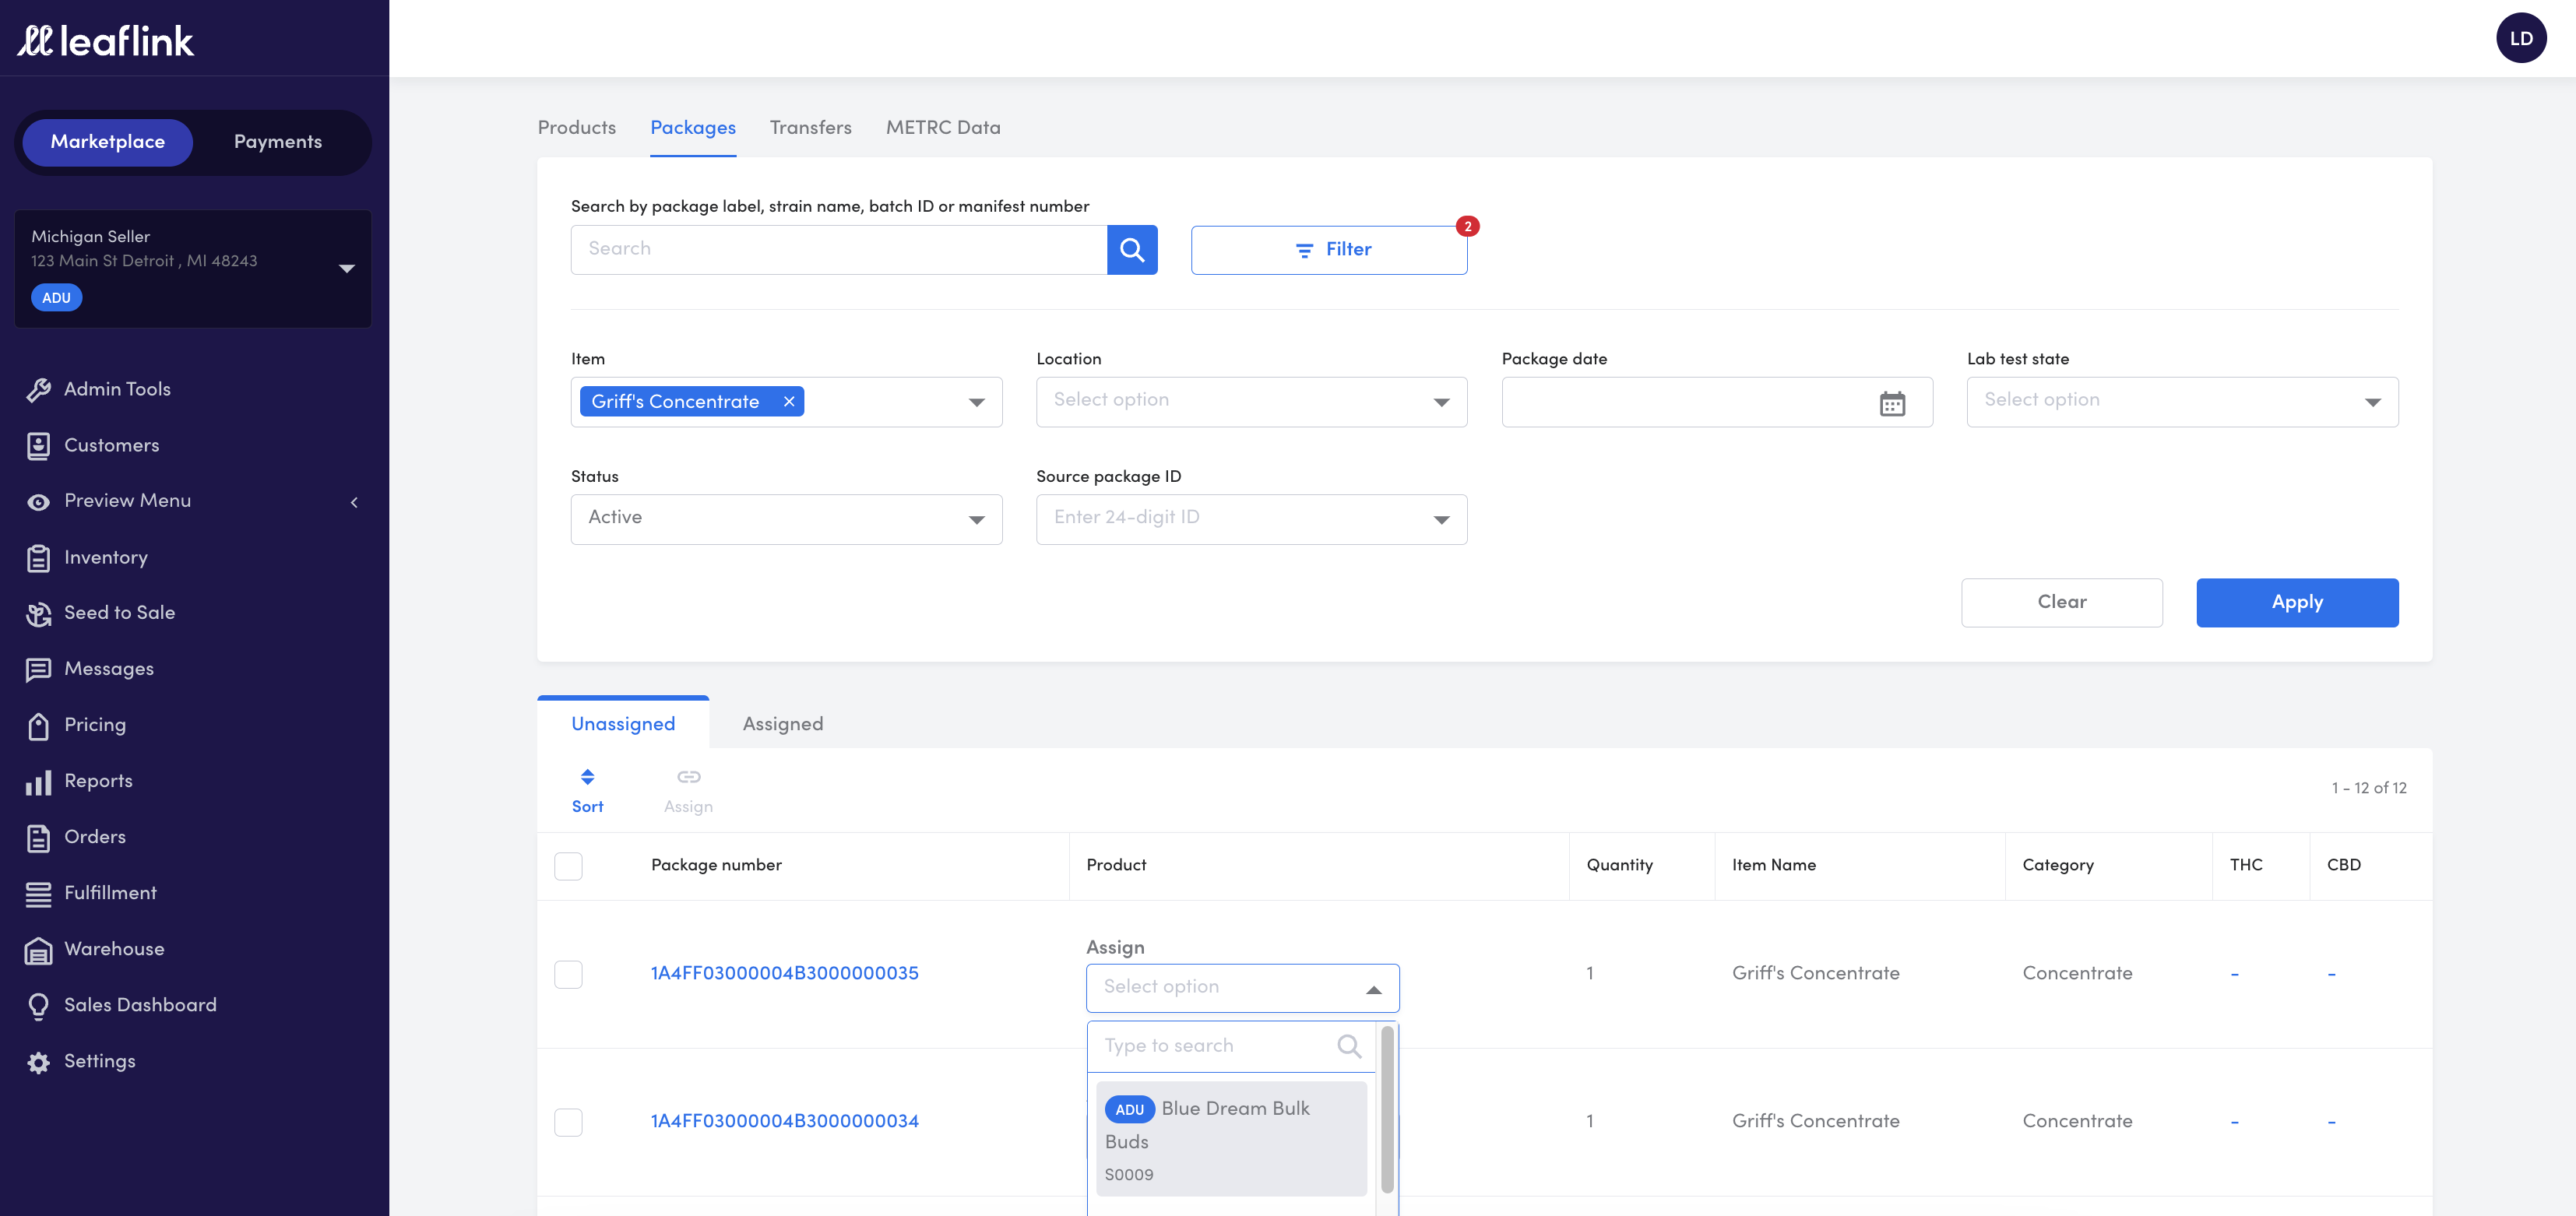Image resolution: width=2576 pixels, height=1216 pixels.
Task: Click the ADU badge under Michigan Seller
Action: pos(56,297)
